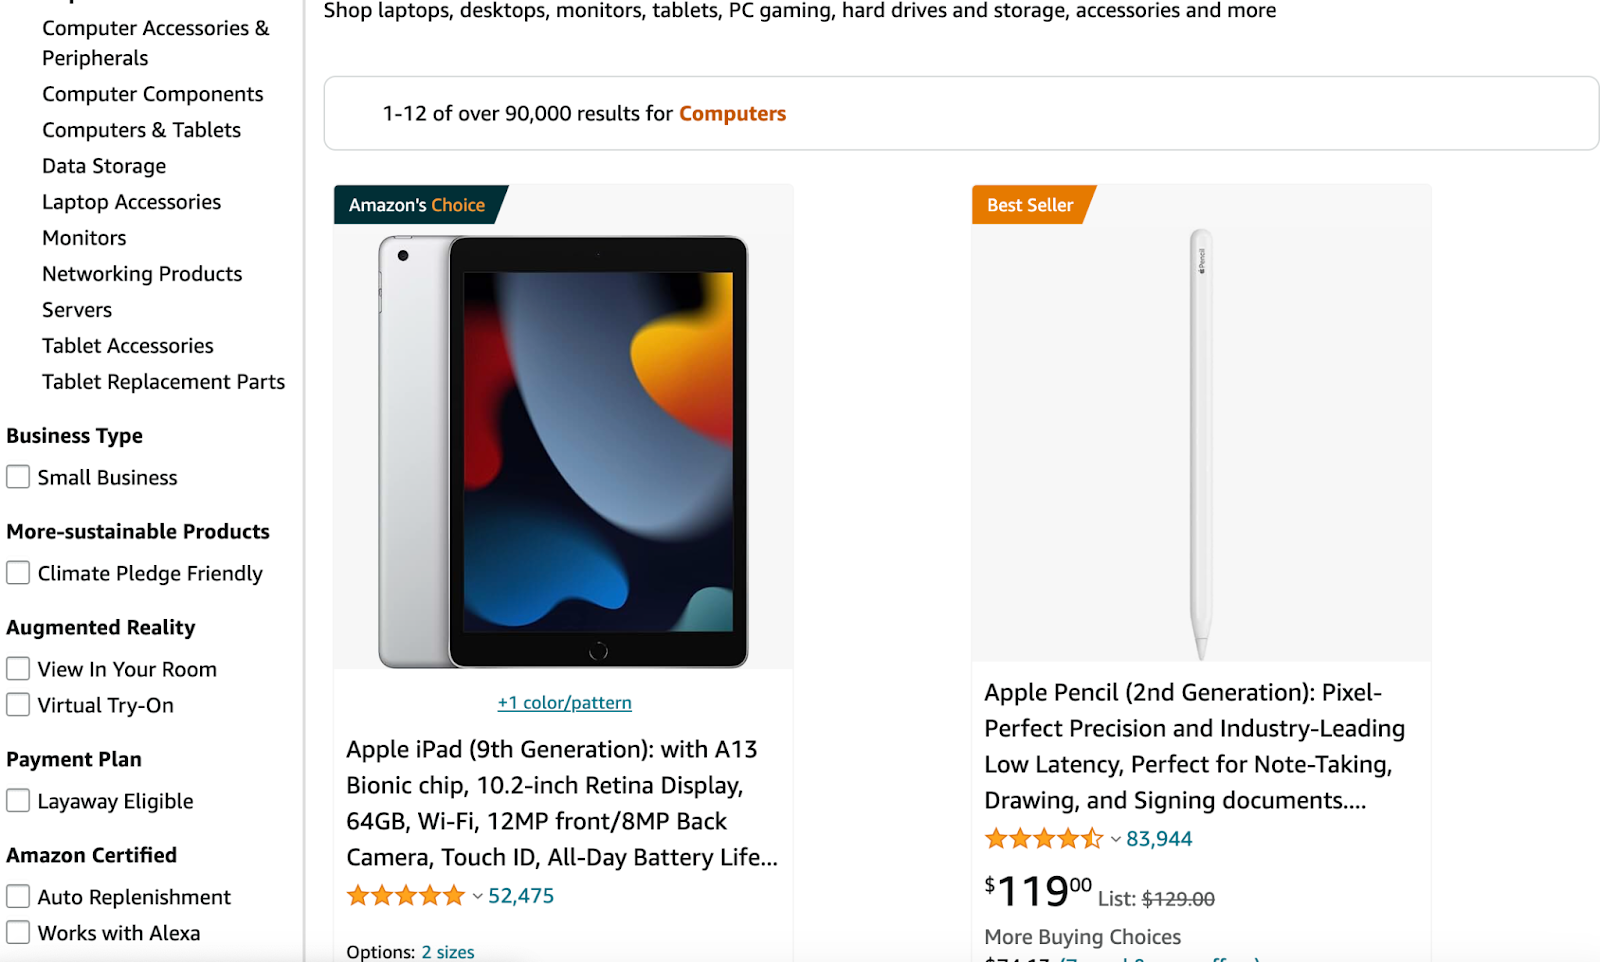Open More Buying Choices for Apple Pencil
This screenshot has width=1600, height=962.
(1082, 936)
